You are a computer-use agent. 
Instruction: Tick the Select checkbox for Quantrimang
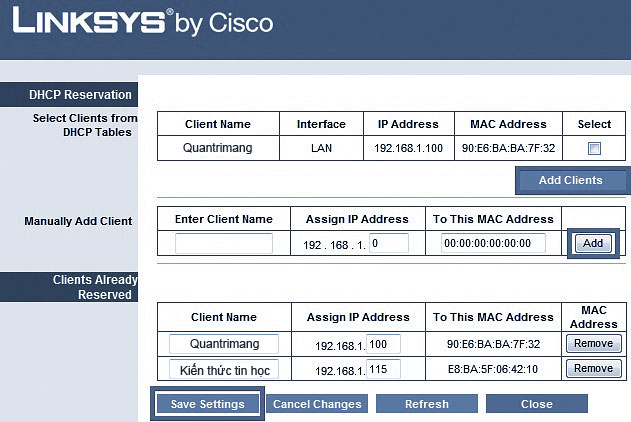(594, 148)
